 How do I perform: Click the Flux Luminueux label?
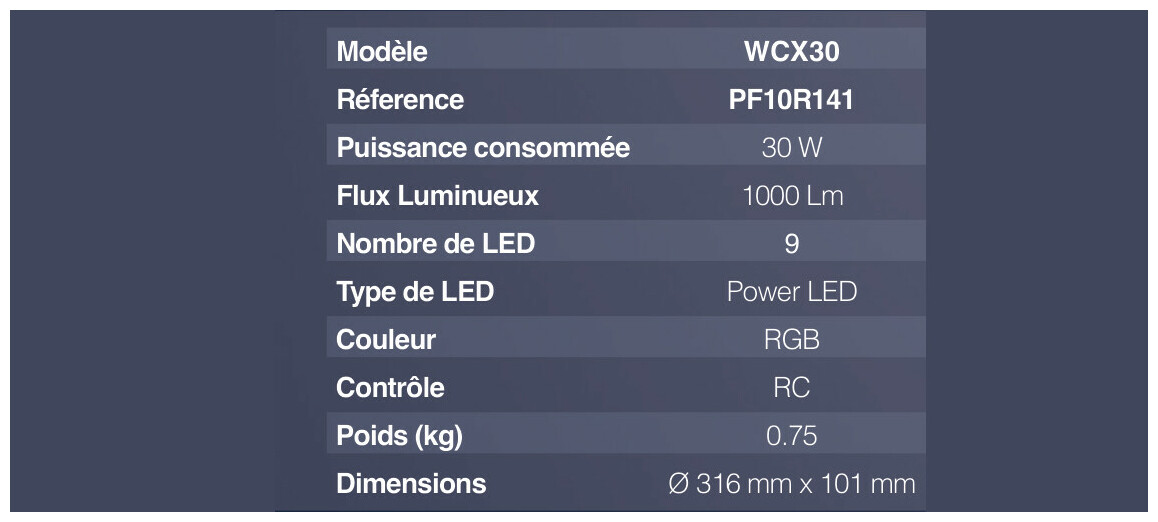coord(437,195)
